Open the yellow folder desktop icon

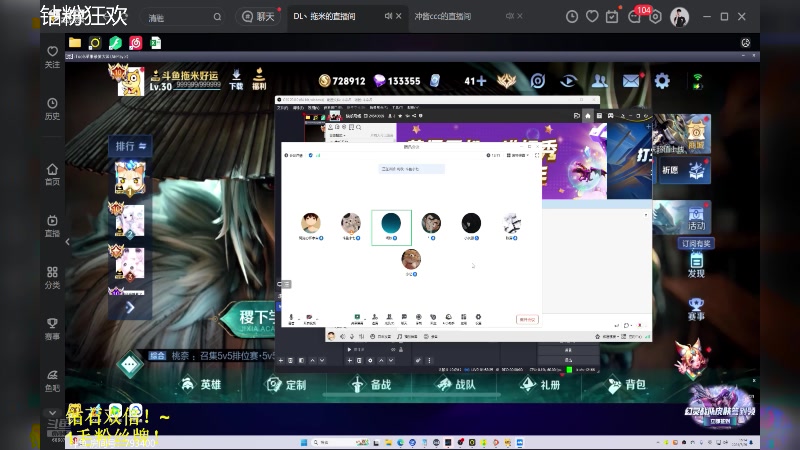pyautogui.click(x=75, y=43)
